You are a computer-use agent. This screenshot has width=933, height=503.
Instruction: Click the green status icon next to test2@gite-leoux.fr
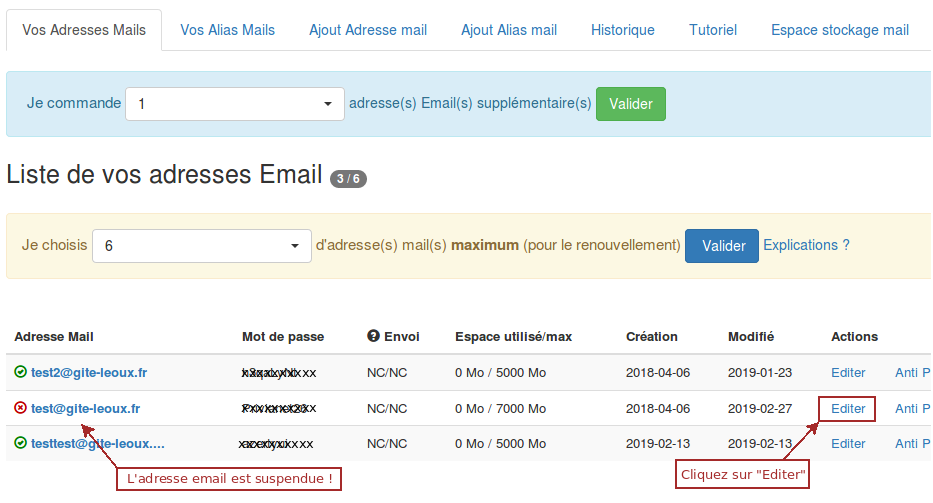pyautogui.click(x=20, y=372)
